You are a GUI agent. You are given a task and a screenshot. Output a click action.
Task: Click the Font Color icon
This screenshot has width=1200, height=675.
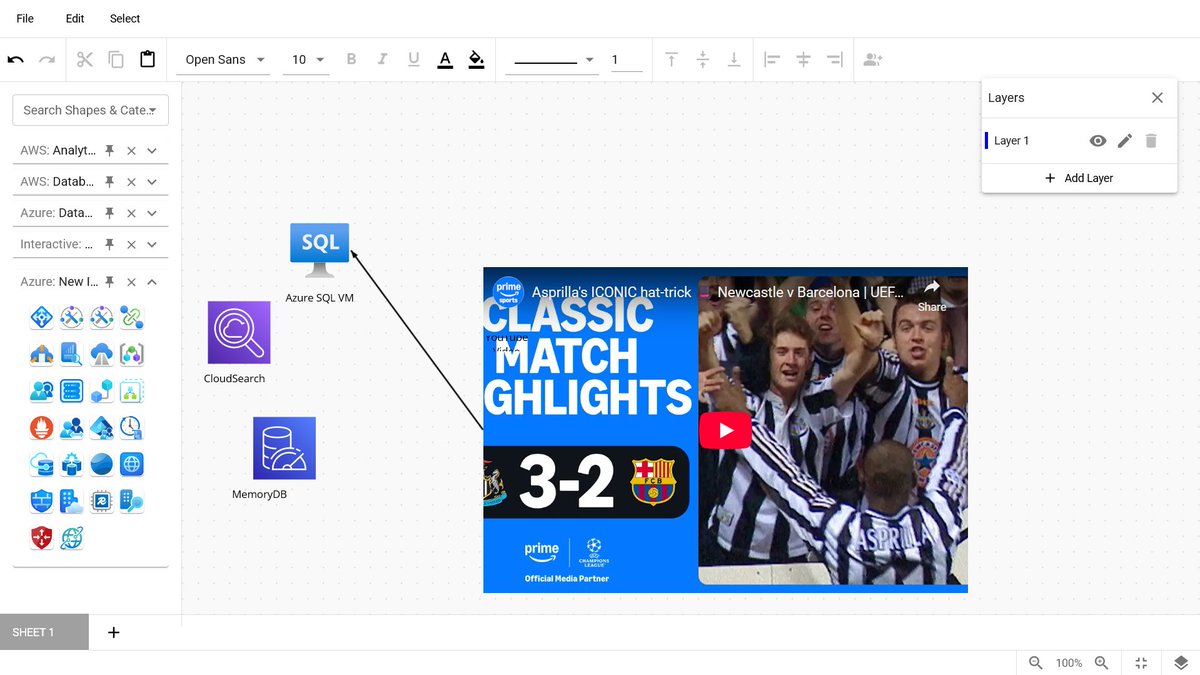click(x=445, y=59)
